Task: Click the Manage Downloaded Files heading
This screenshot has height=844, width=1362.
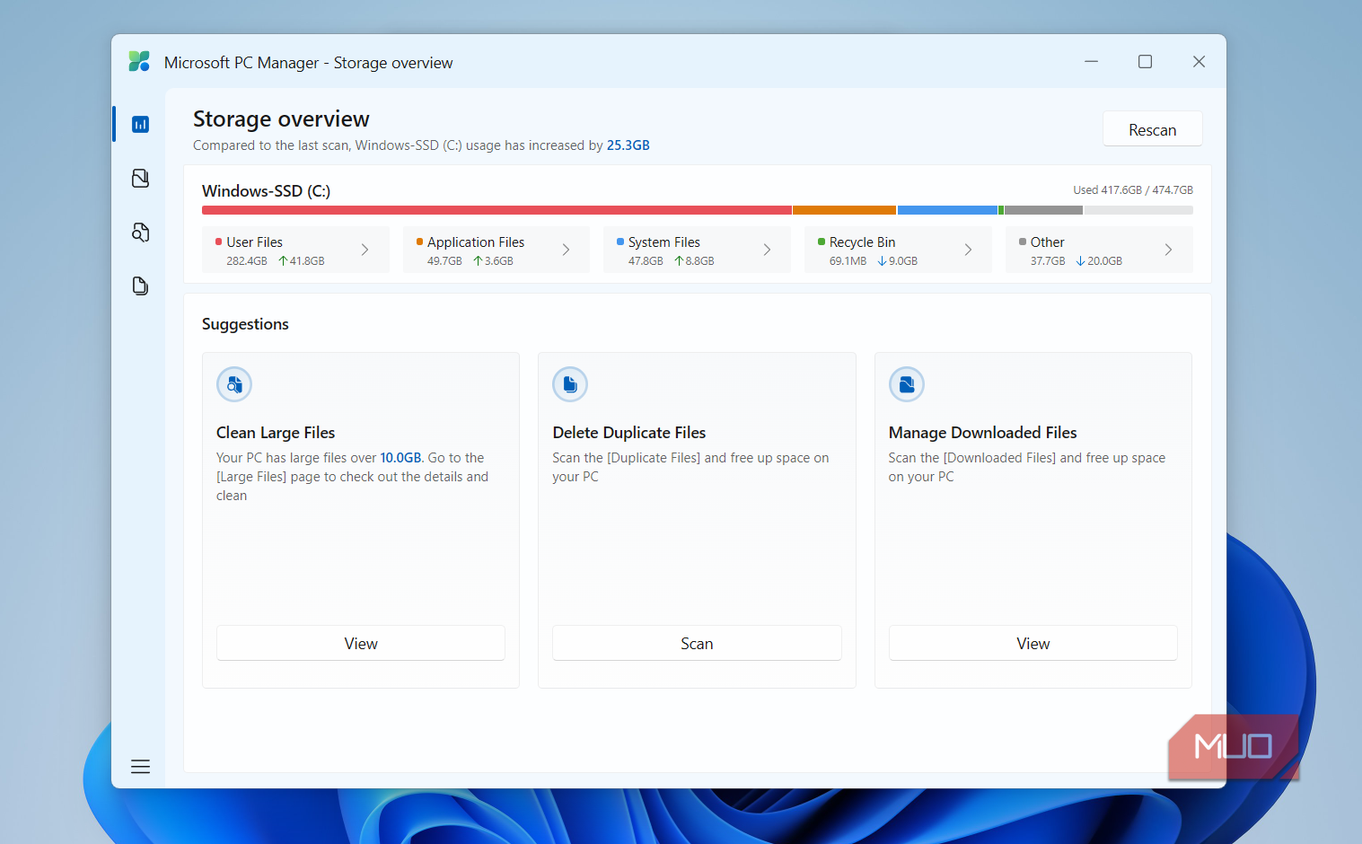Action: (x=983, y=433)
